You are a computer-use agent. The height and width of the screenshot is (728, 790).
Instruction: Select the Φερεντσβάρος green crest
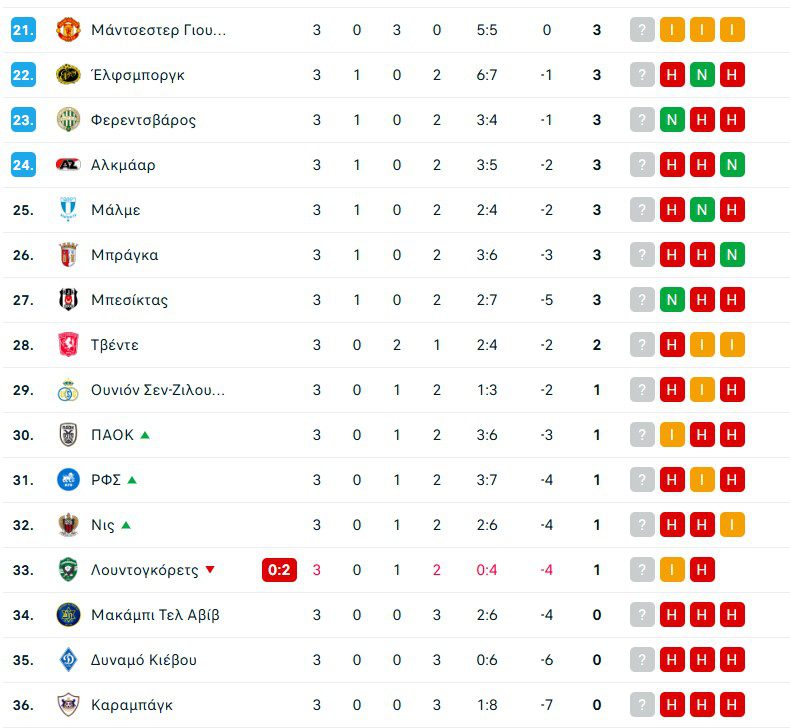tap(67, 120)
